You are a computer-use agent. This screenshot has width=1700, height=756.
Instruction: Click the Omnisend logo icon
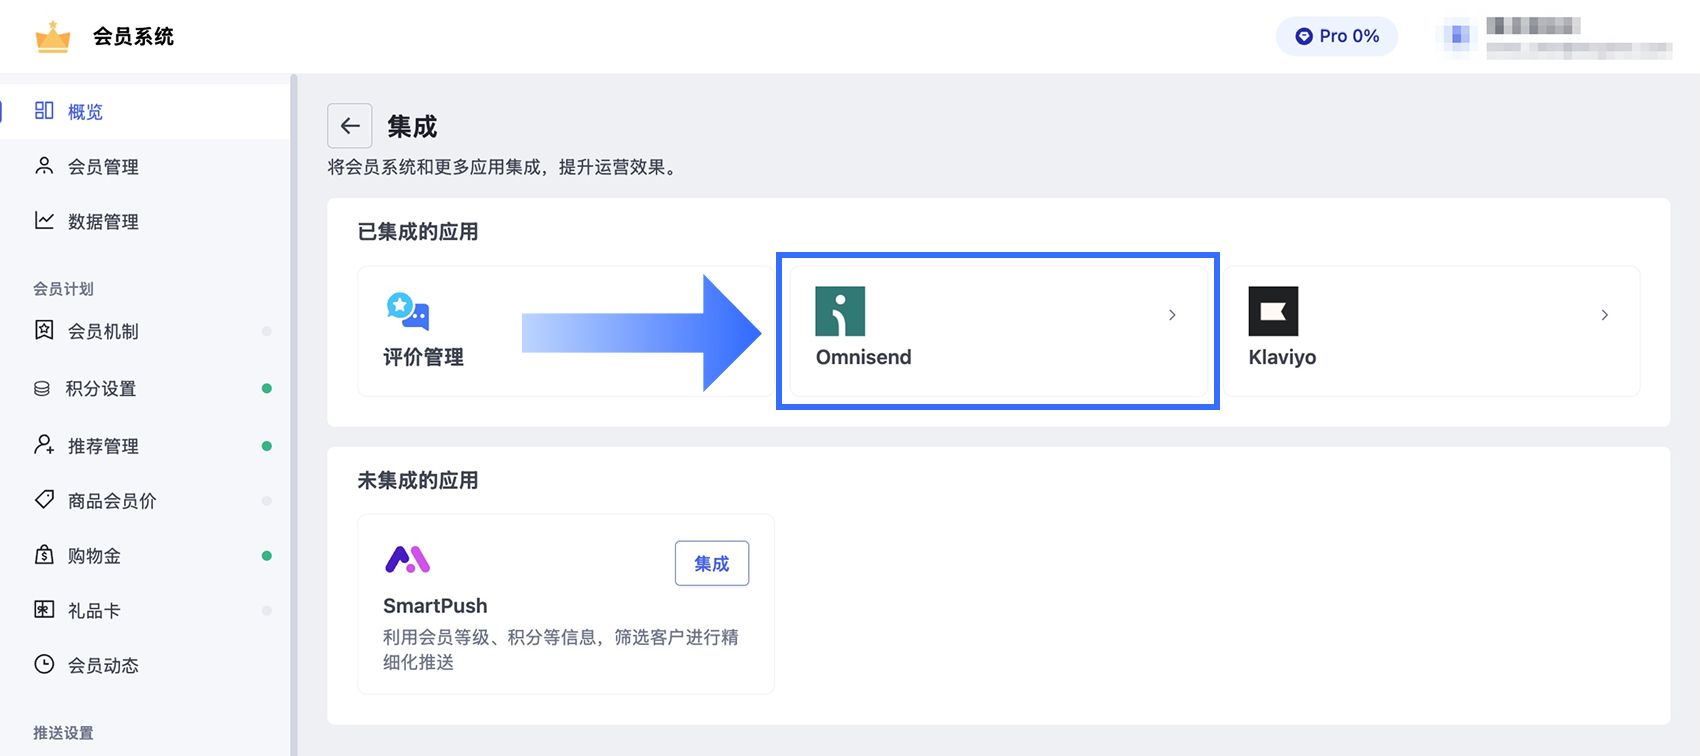coord(840,311)
